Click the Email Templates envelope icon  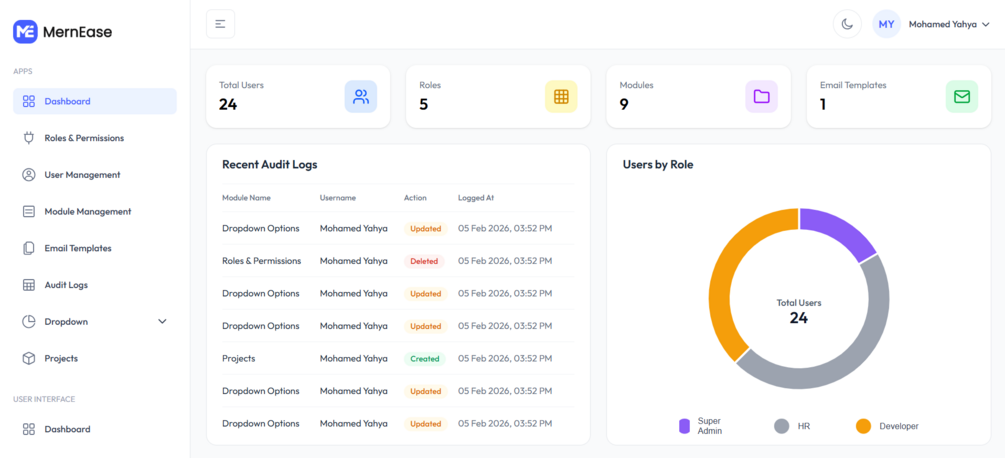point(961,97)
